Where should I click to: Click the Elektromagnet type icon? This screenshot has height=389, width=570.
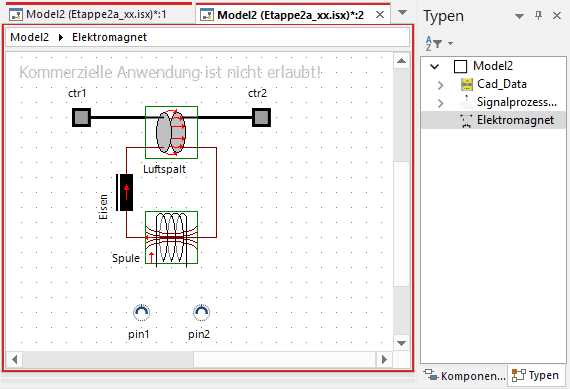(x=466, y=121)
